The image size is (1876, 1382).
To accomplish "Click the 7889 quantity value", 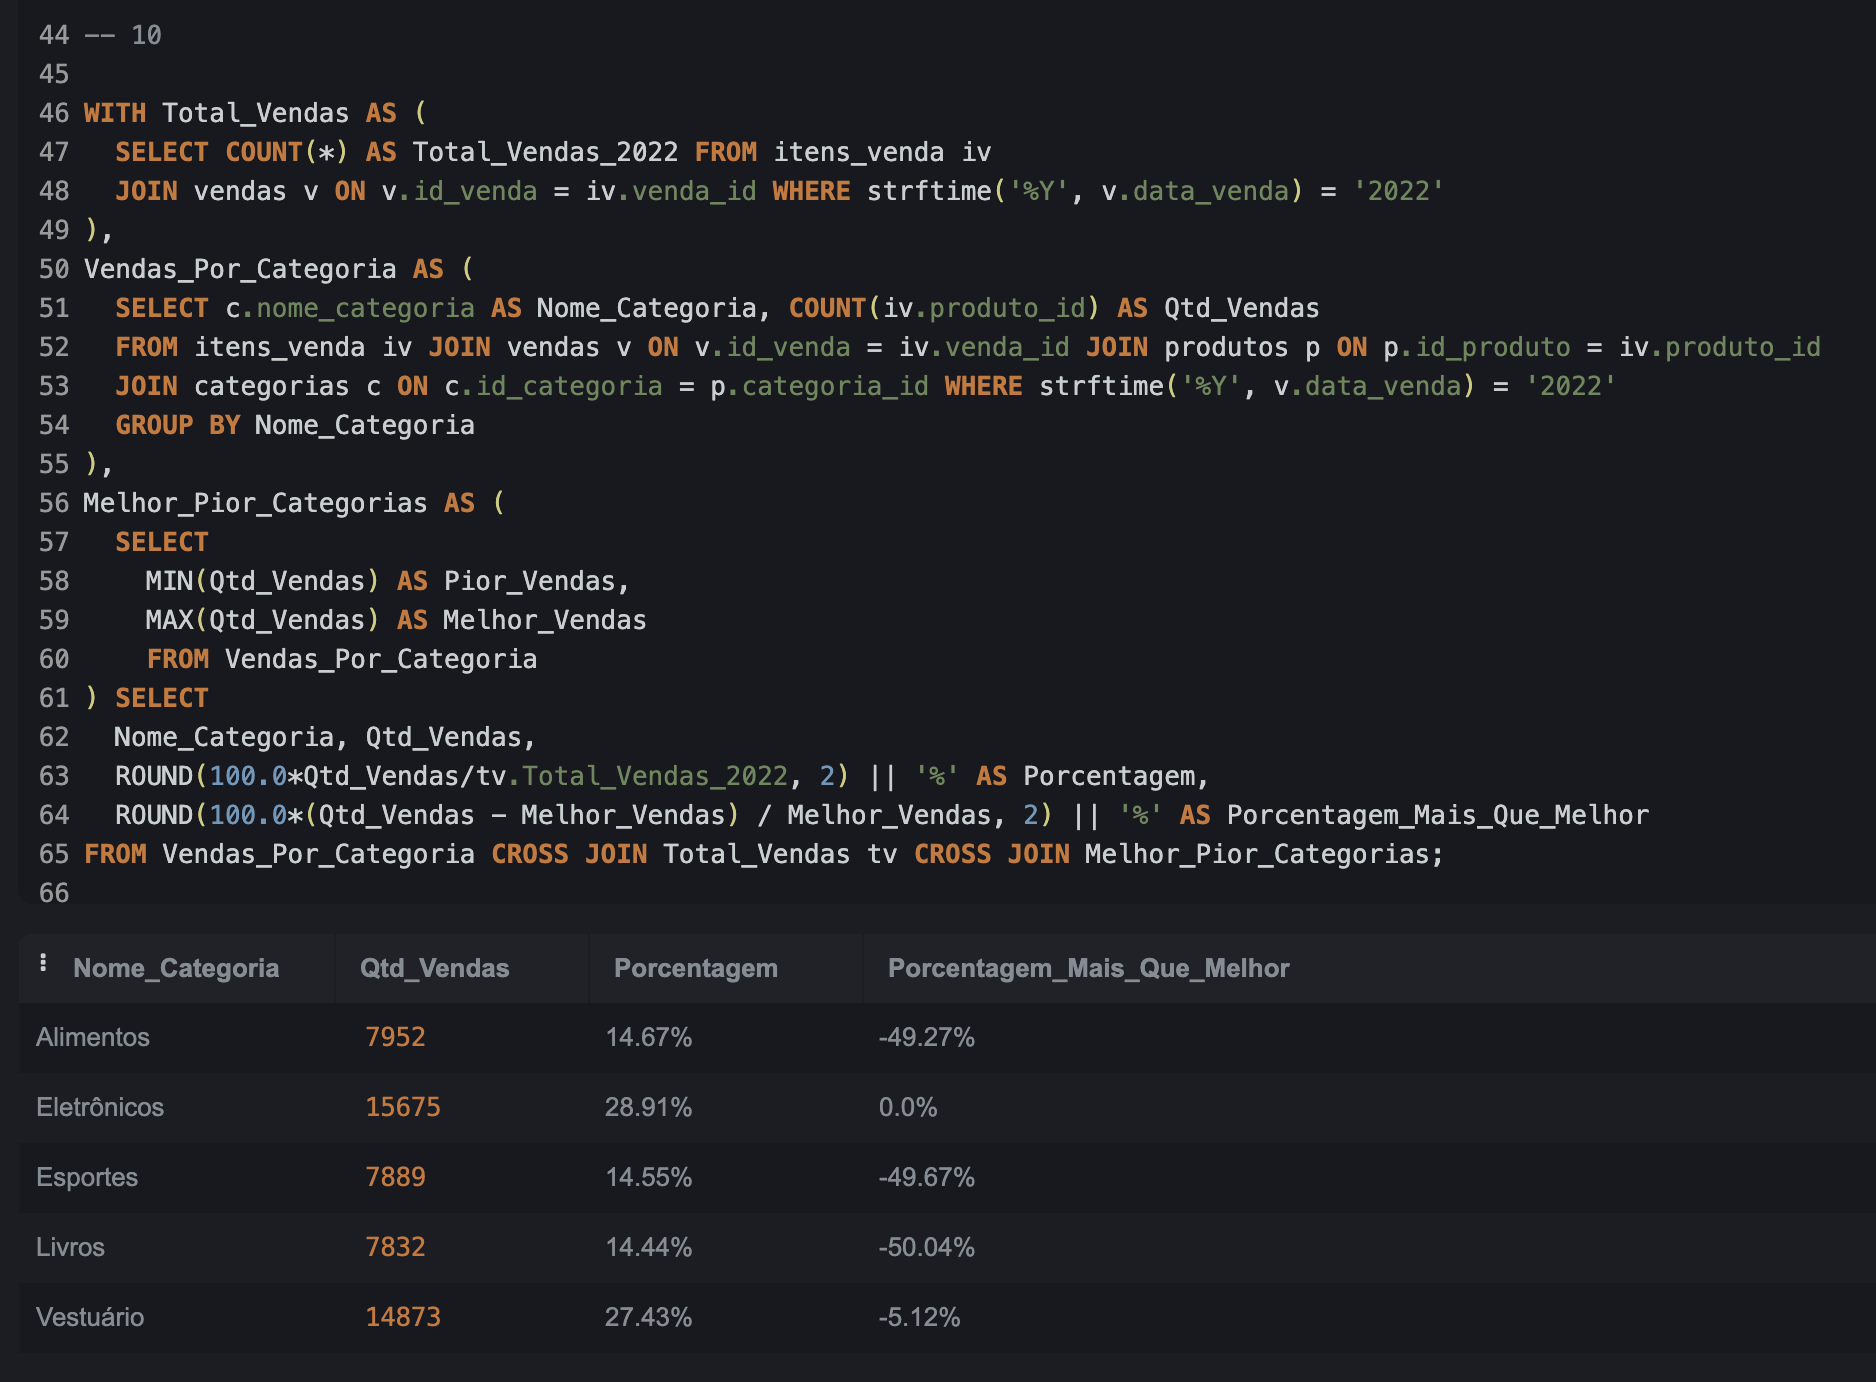I will tap(396, 1177).
